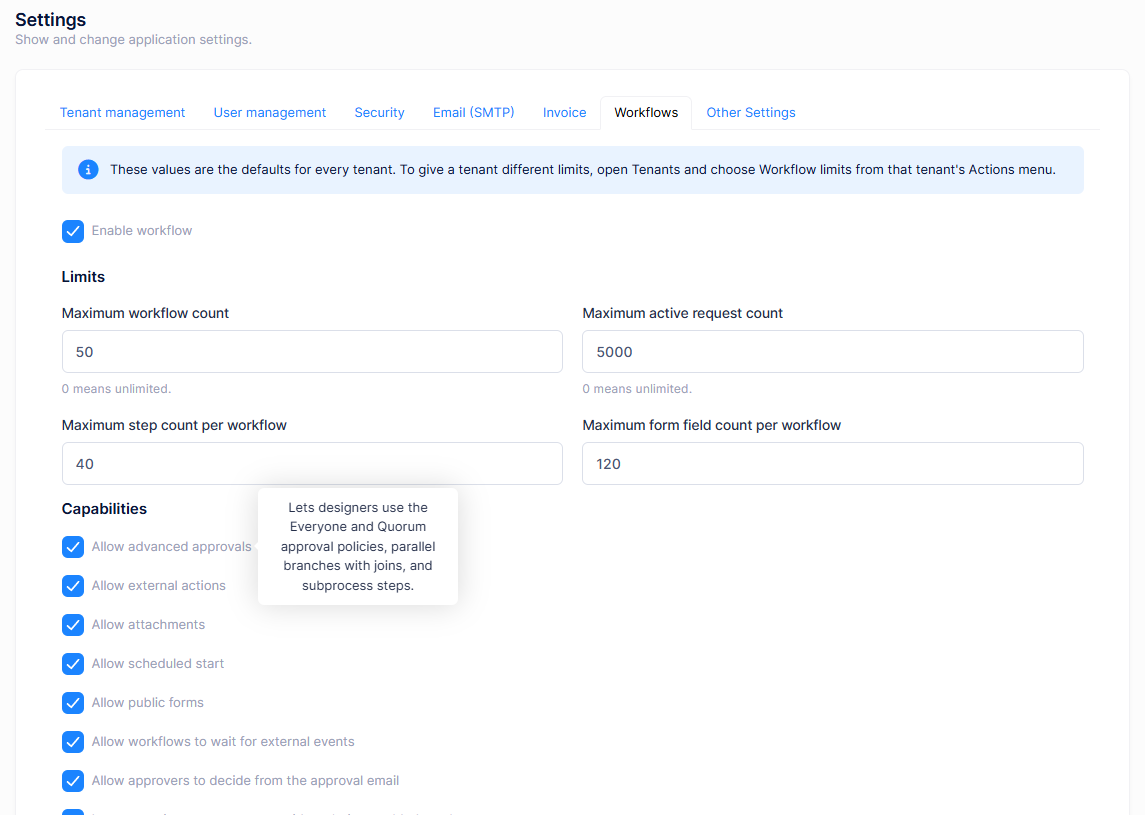This screenshot has height=815, width=1145.
Task: Toggle Allow approvers to decide from approval email
Action: (x=73, y=781)
